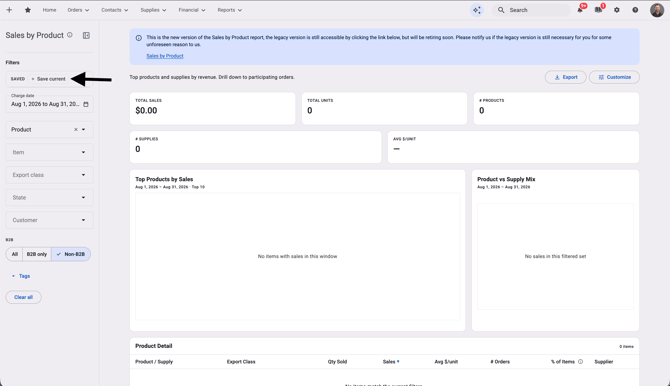The height and width of the screenshot is (386, 670).
Task: Select the All B2B option
Action: coord(15,254)
